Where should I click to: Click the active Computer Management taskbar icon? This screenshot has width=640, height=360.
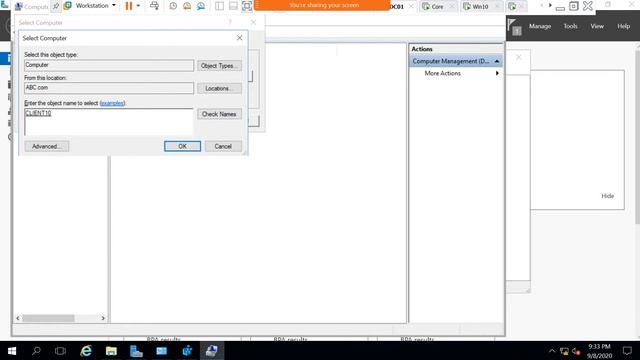211,351
